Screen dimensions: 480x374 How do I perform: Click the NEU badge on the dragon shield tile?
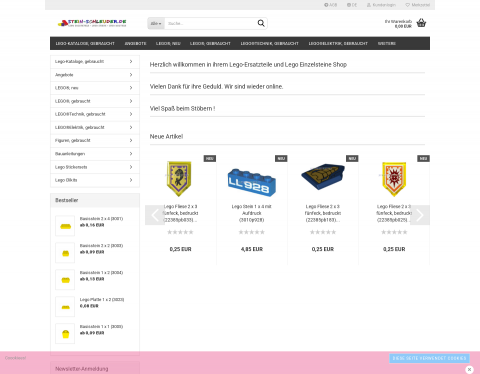tap(210, 158)
